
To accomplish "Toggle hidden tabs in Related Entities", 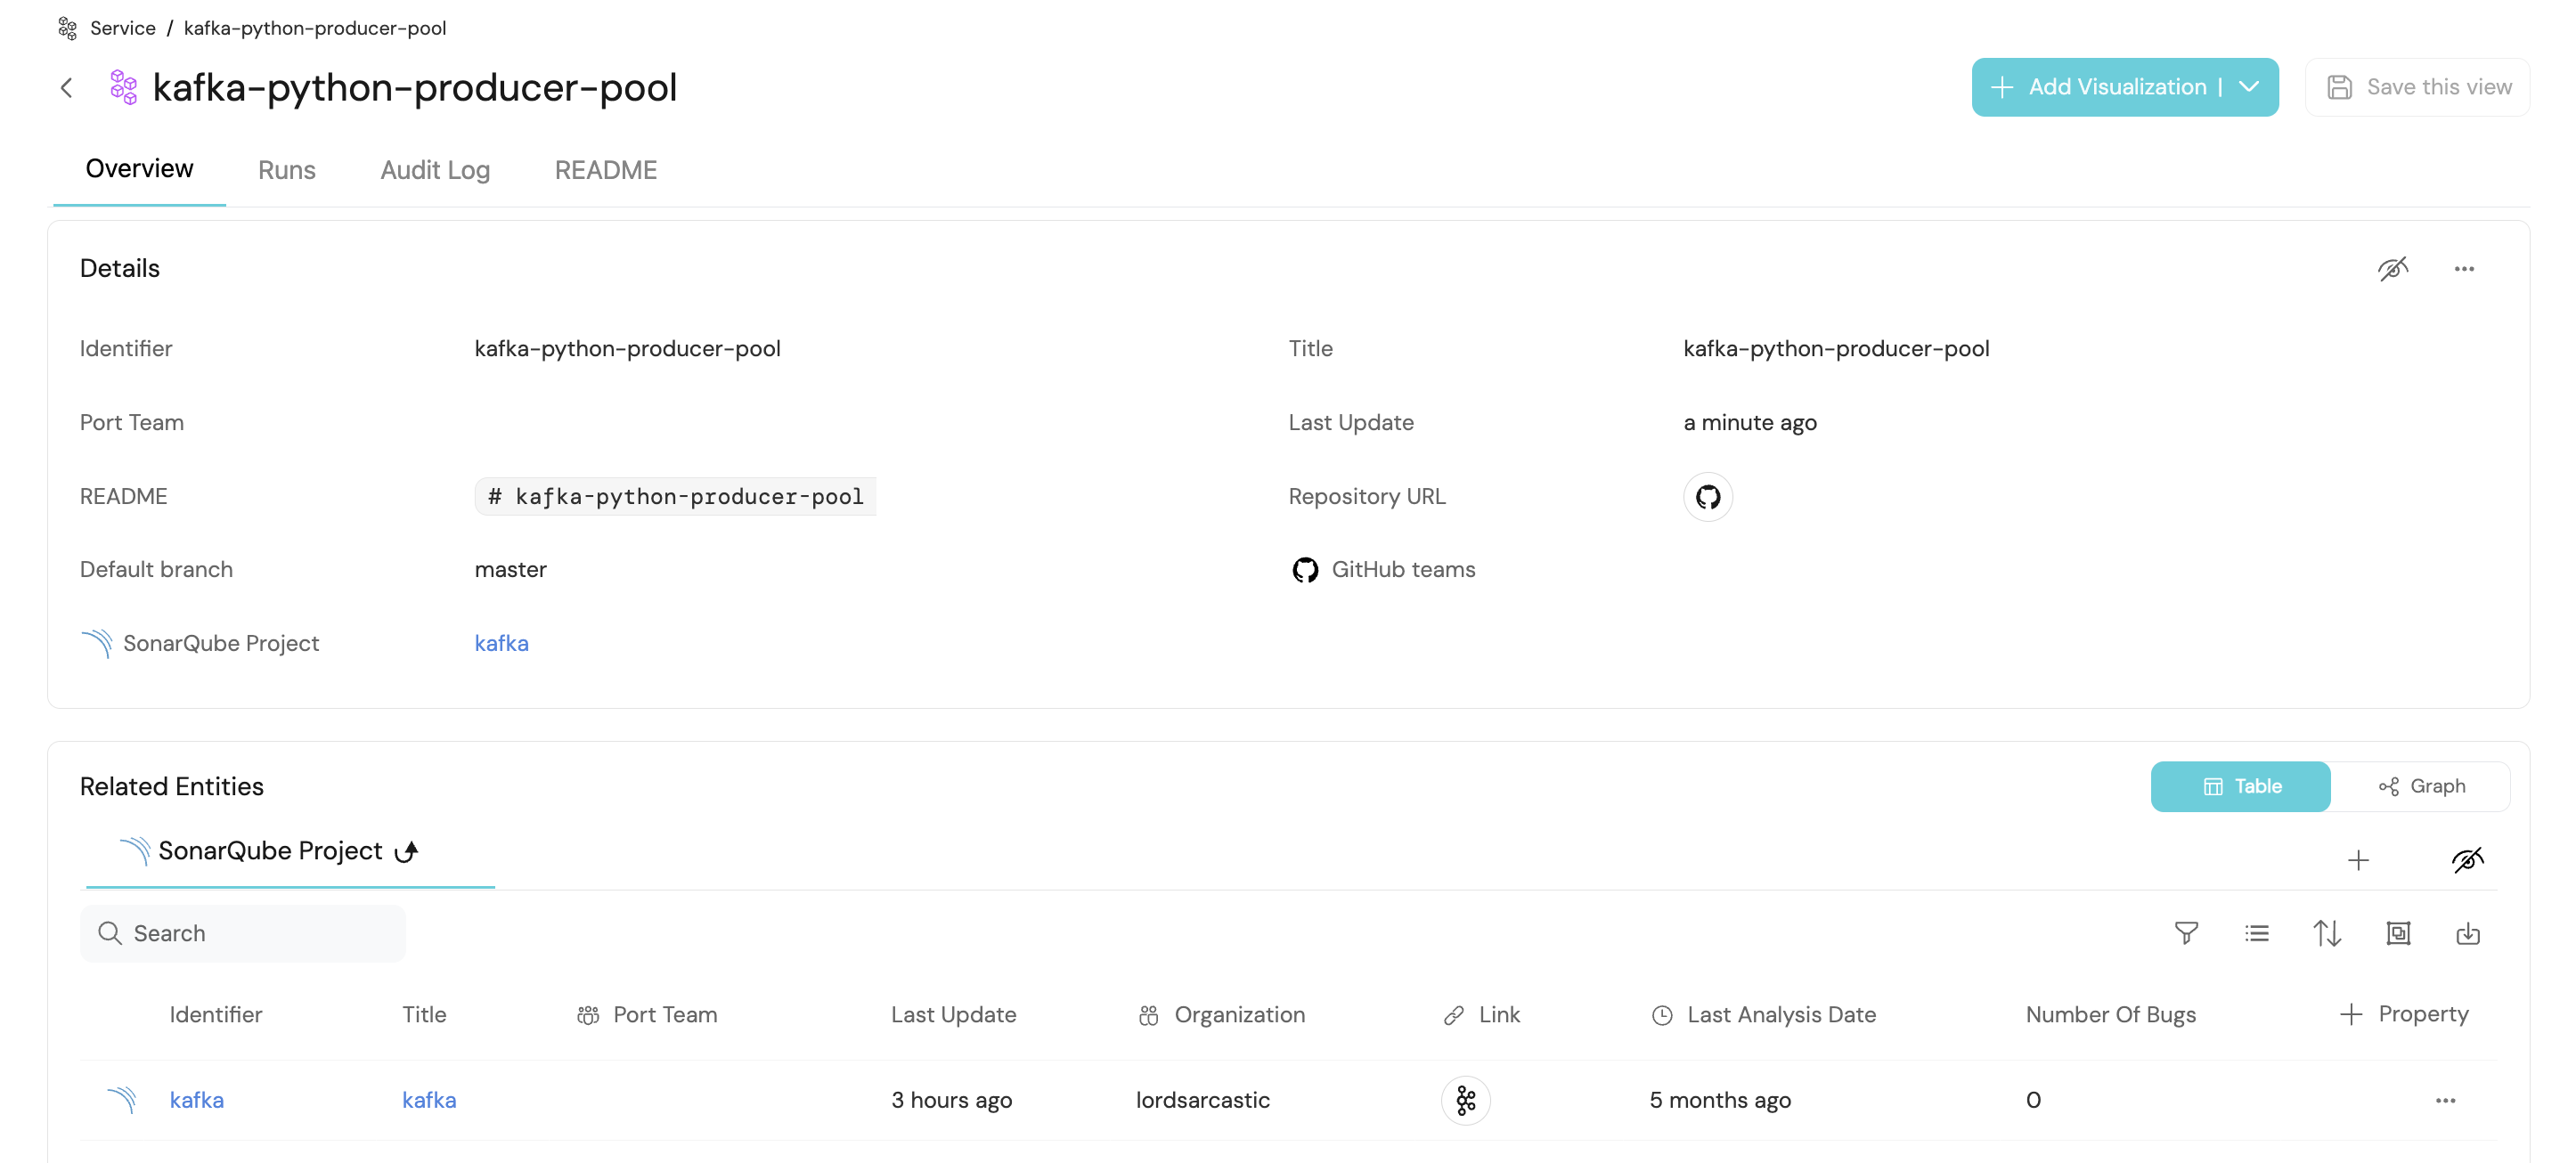I will [x=2467, y=860].
